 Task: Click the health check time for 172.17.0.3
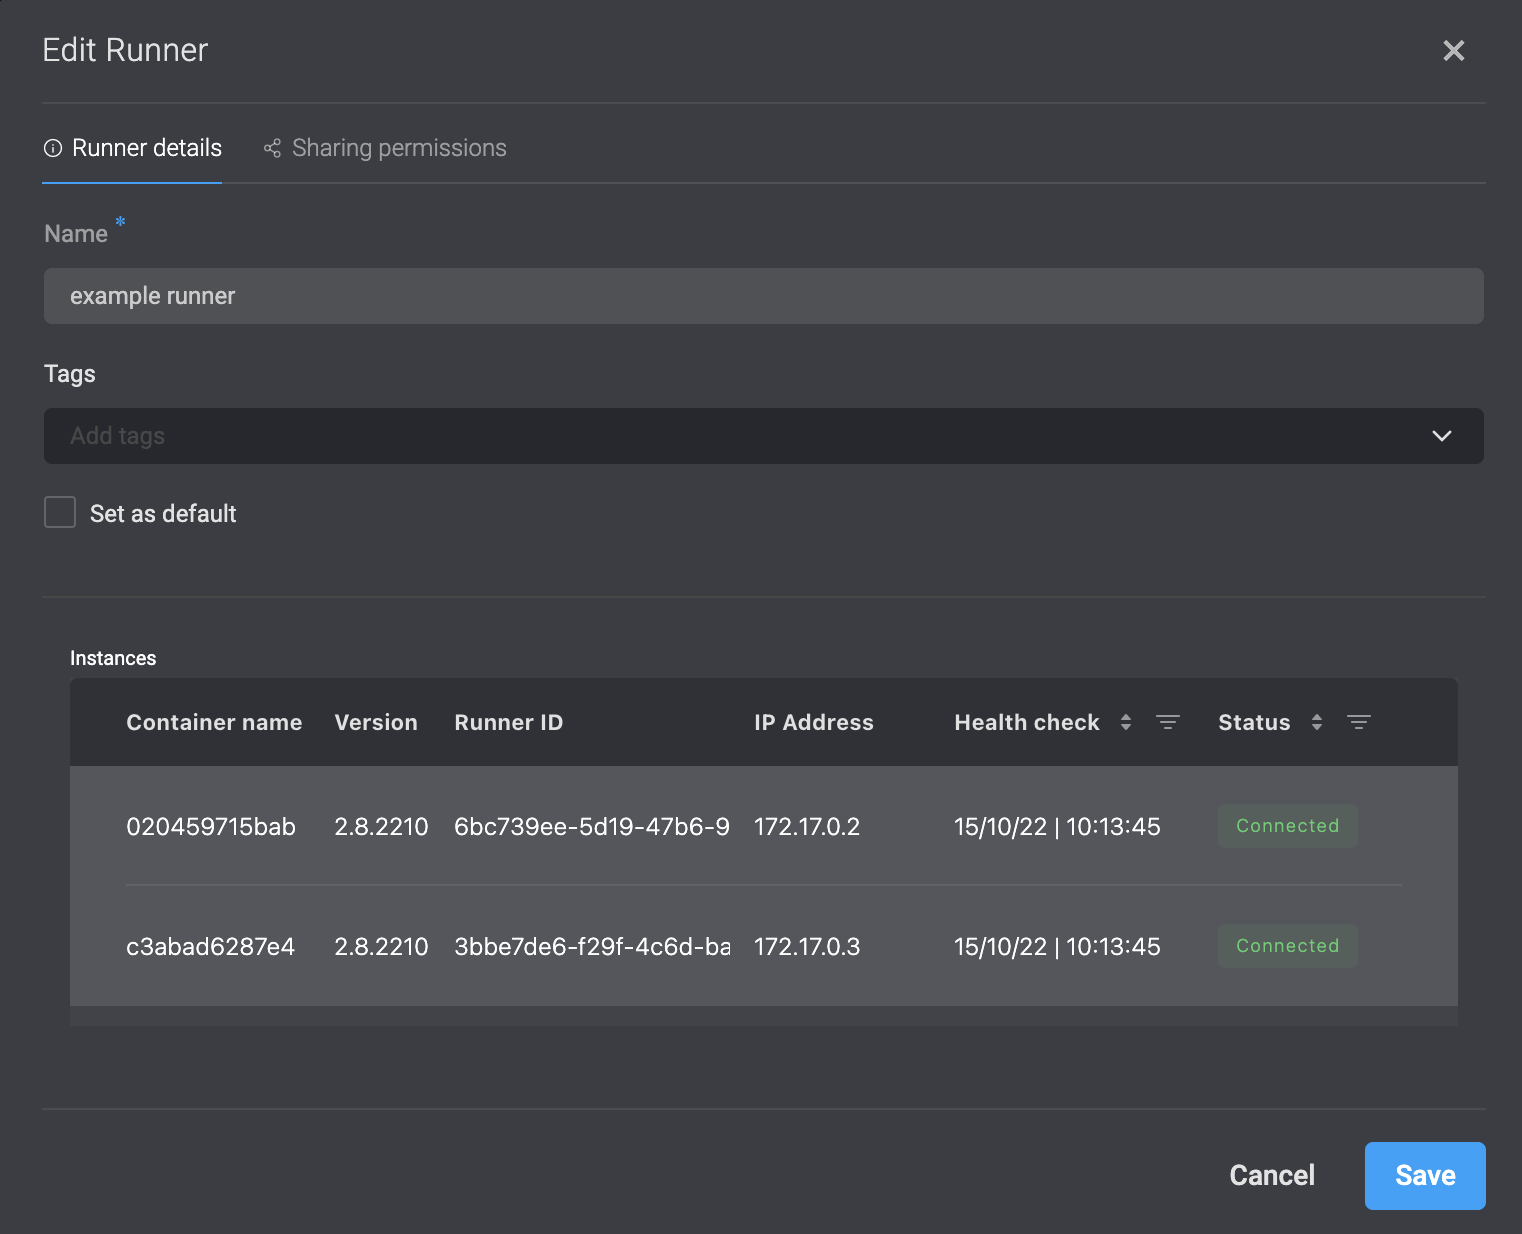[1057, 946]
